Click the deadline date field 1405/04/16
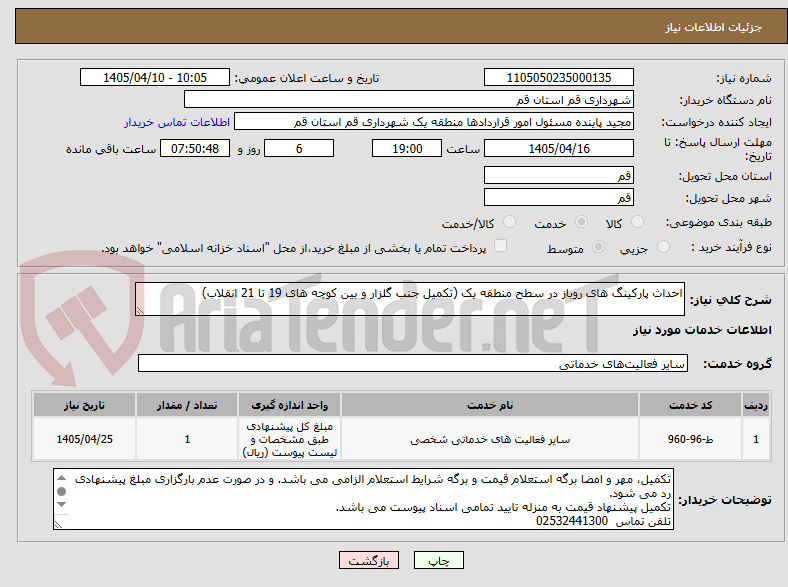The height and width of the screenshot is (587, 788). [558, 149]
